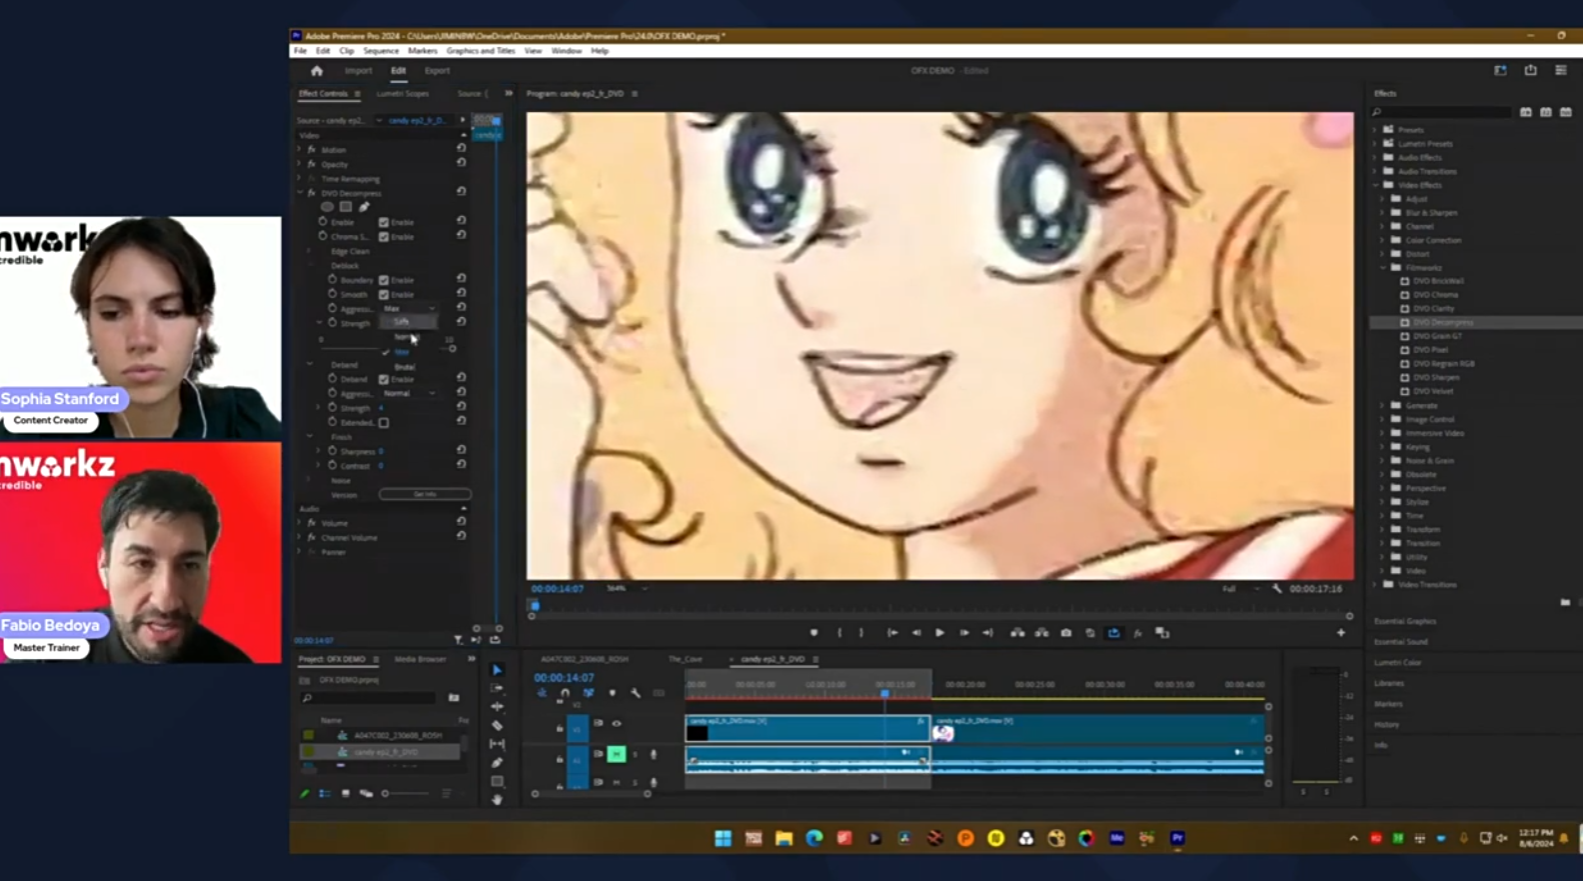Click the Get Info version button

[x=425, y=495]
